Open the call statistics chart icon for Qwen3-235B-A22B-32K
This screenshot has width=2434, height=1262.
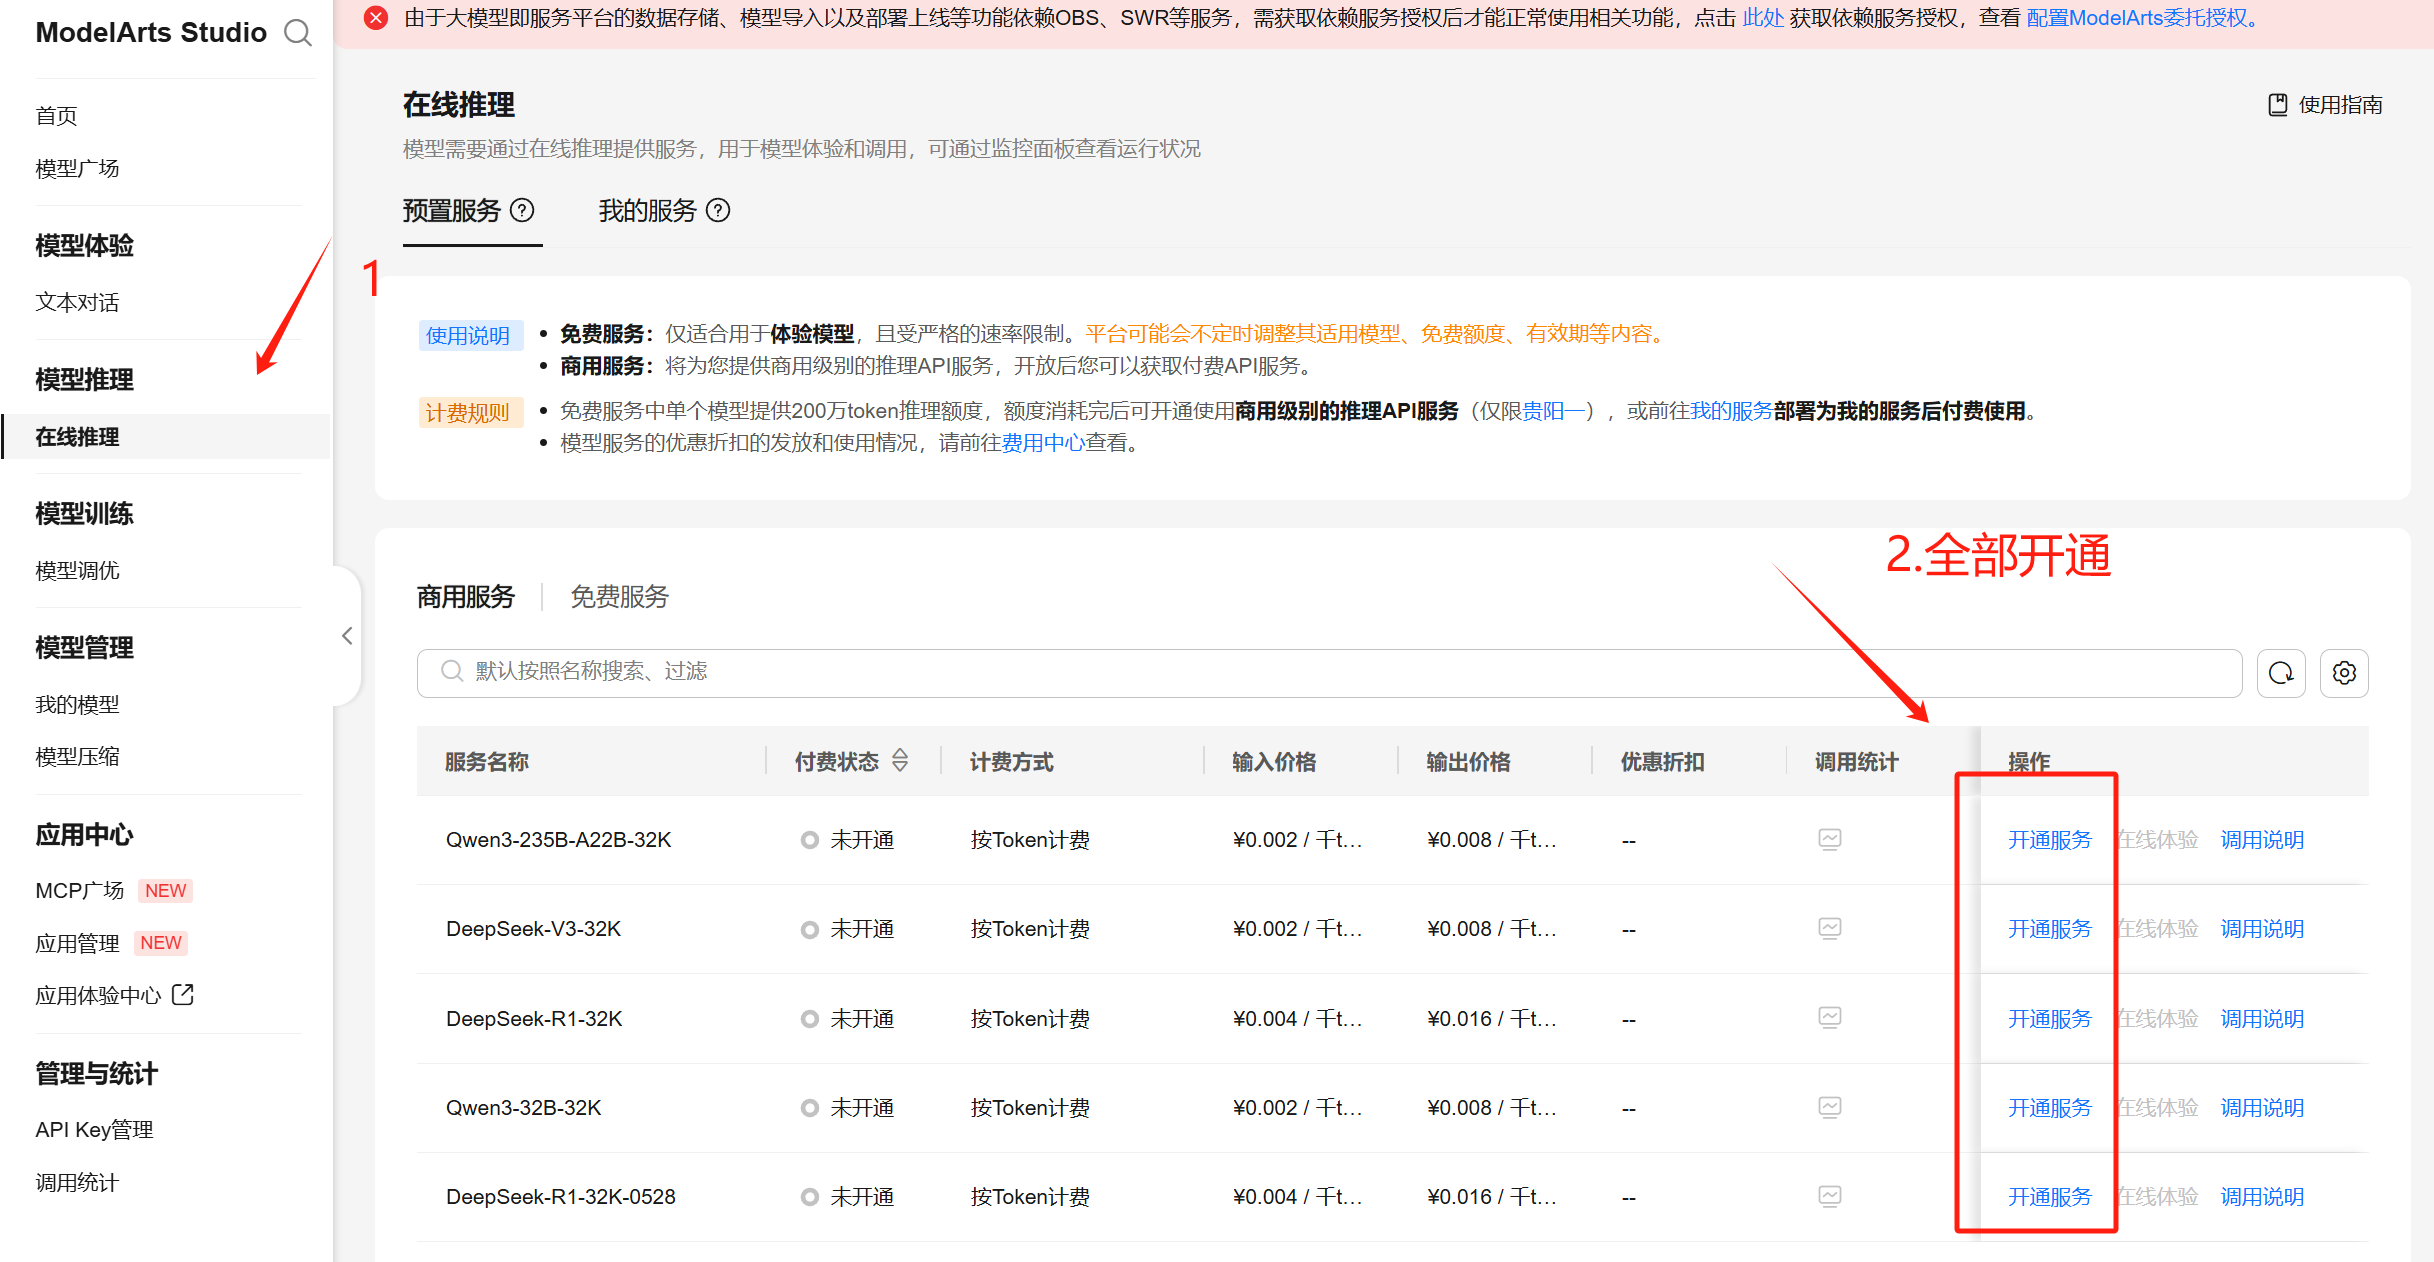(x=1829, y=839)
